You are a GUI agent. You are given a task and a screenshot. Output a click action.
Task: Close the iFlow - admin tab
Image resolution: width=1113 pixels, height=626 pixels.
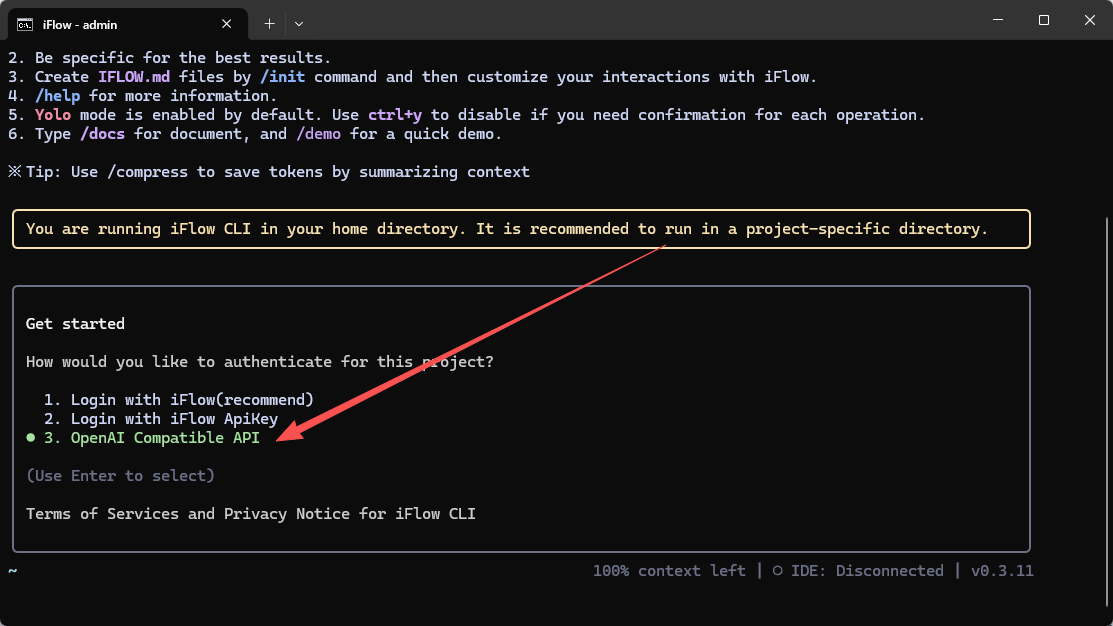(228, 22)
